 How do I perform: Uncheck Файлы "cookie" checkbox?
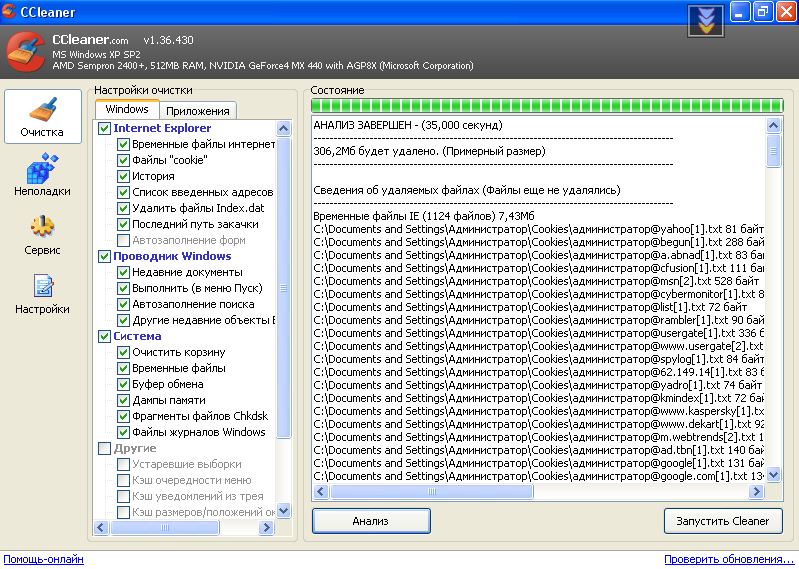[124, 160]
